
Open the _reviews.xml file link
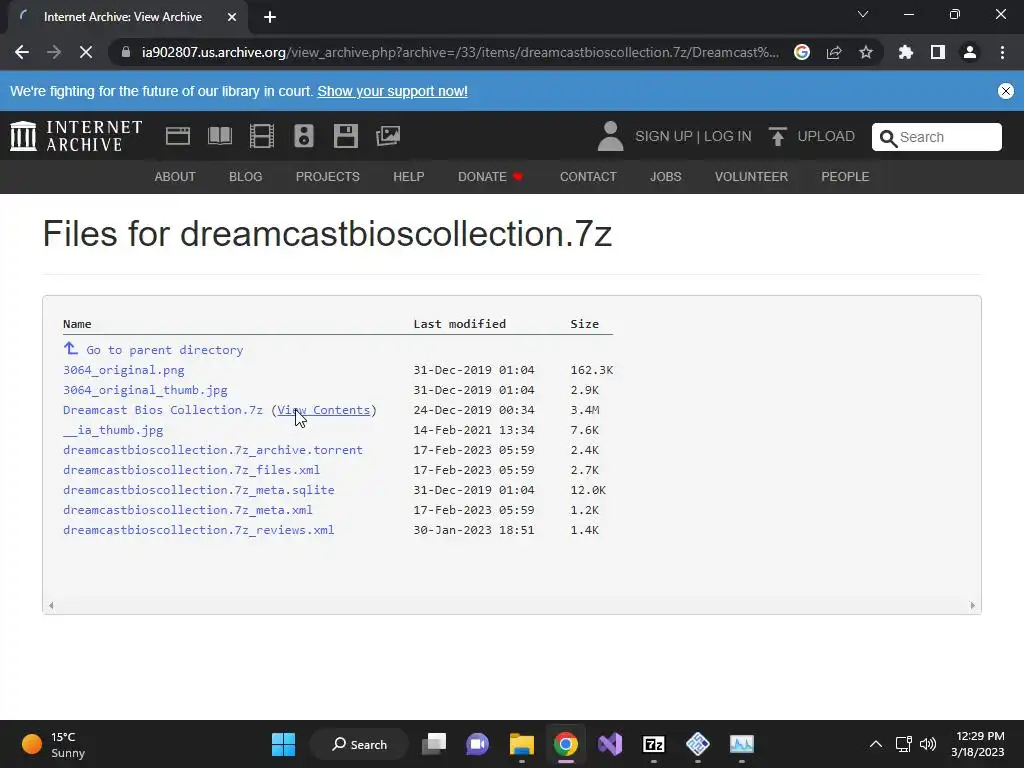click(199, 530)
